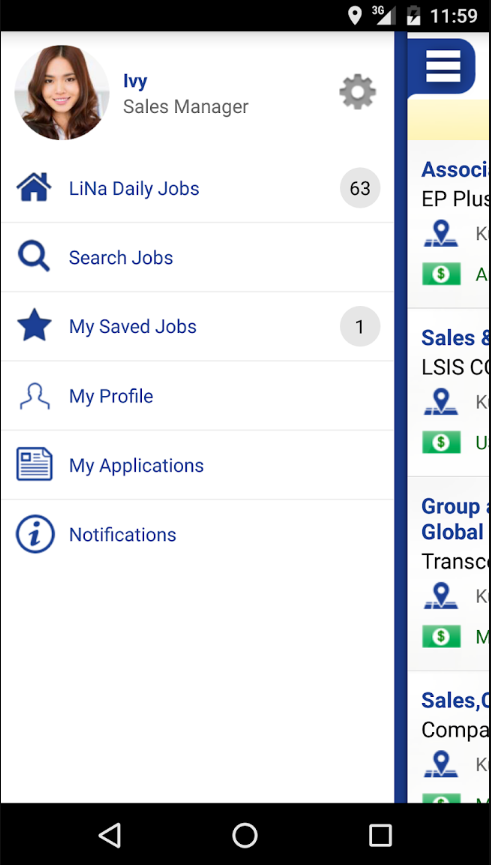This screenshot has width=491, height=865.
Task: Tap the Ivy user name link
Action: pyautogui.click(x=135, y=81)
